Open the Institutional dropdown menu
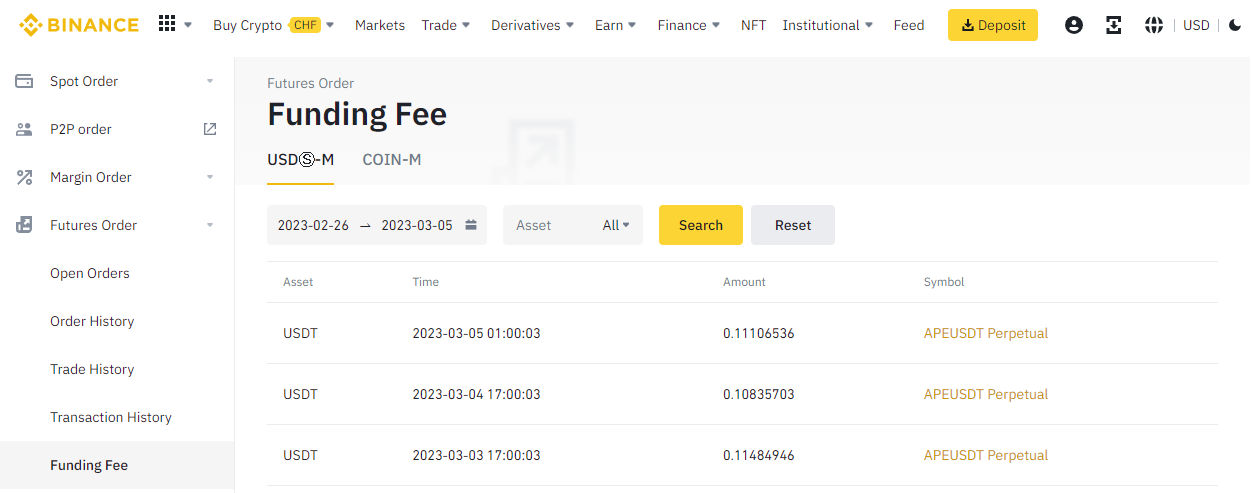 point(828,25)
